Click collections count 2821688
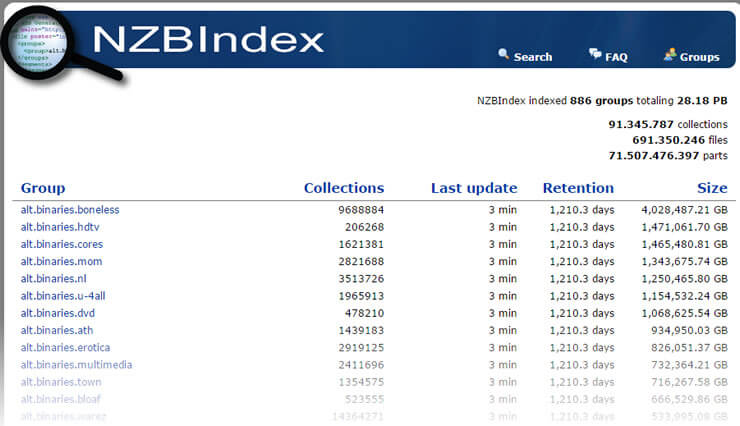The height and width of the screenshot is (426, 740). [x=361, y=261]
